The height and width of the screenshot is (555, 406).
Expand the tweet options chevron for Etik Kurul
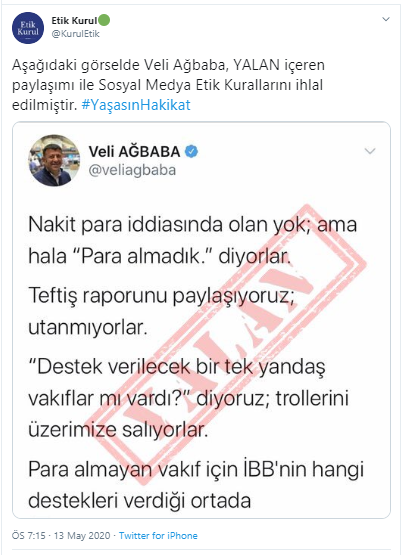tap(386, 19)
